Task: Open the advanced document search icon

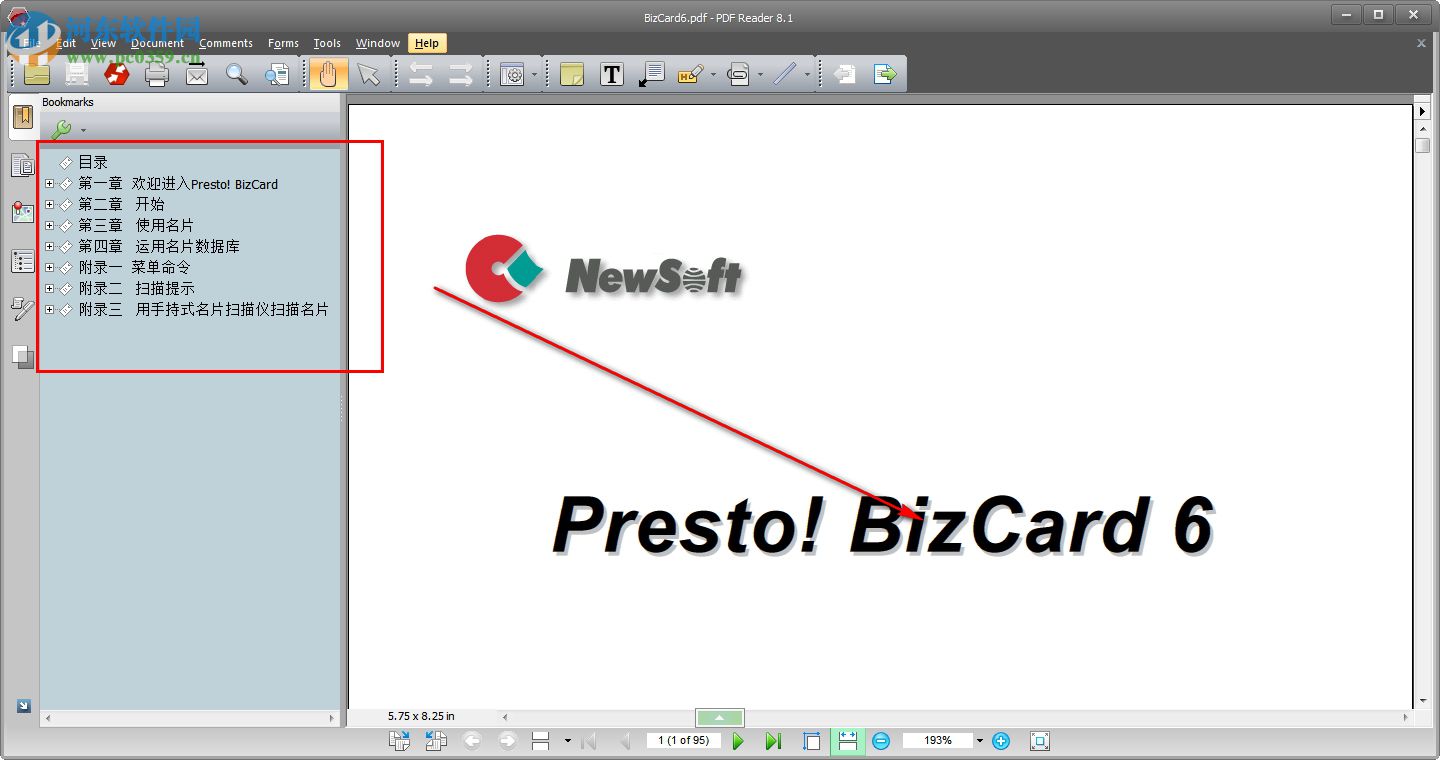Action: pos(277,74)
